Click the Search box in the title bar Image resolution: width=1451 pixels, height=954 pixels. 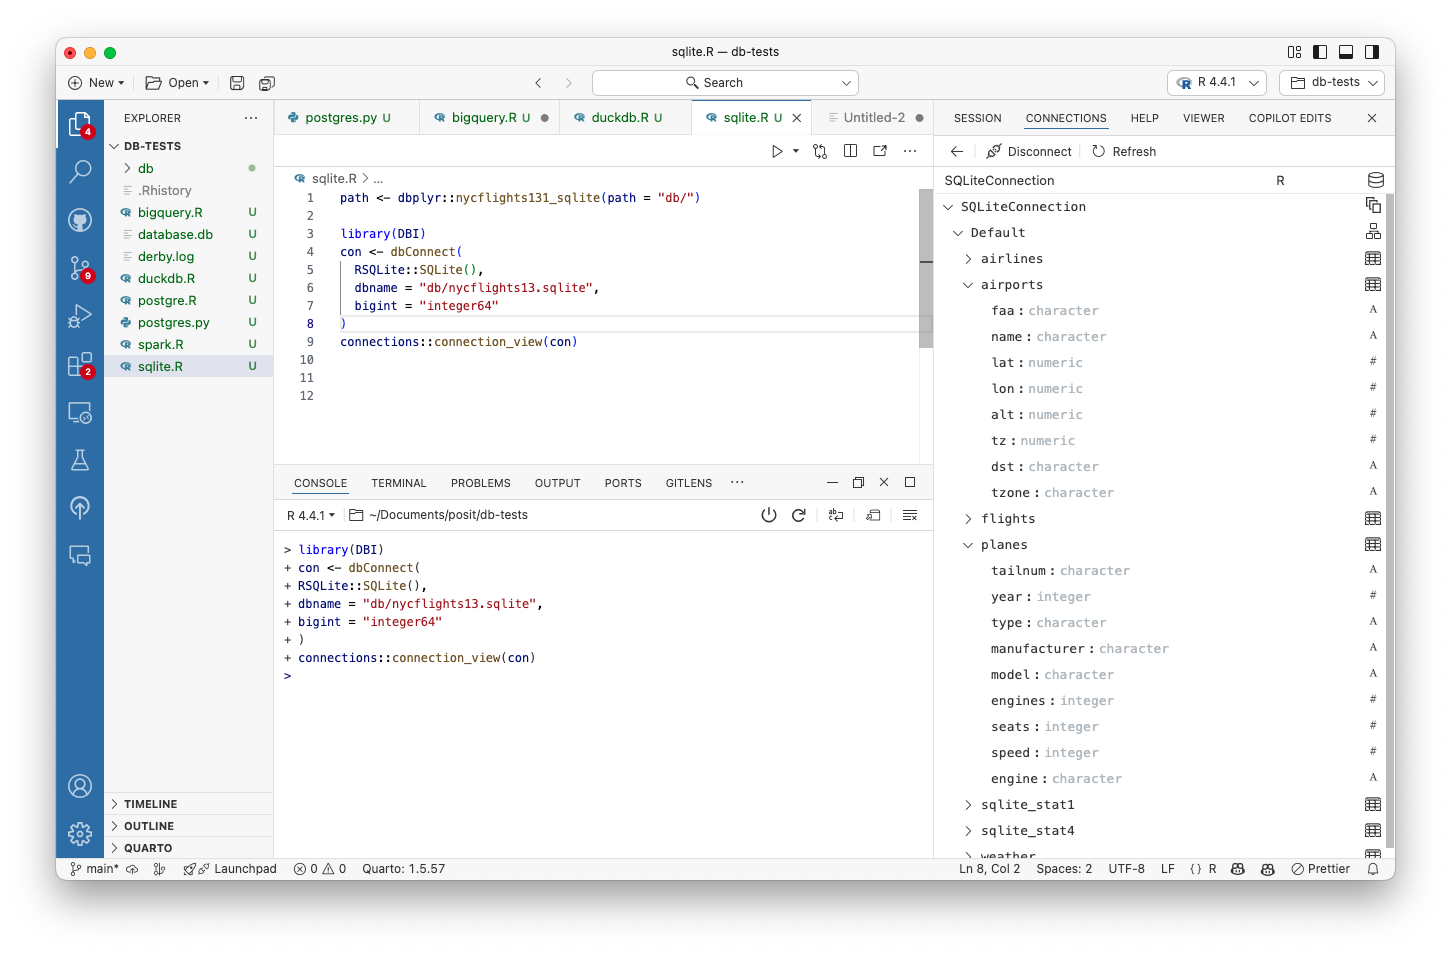coord(724,82)
